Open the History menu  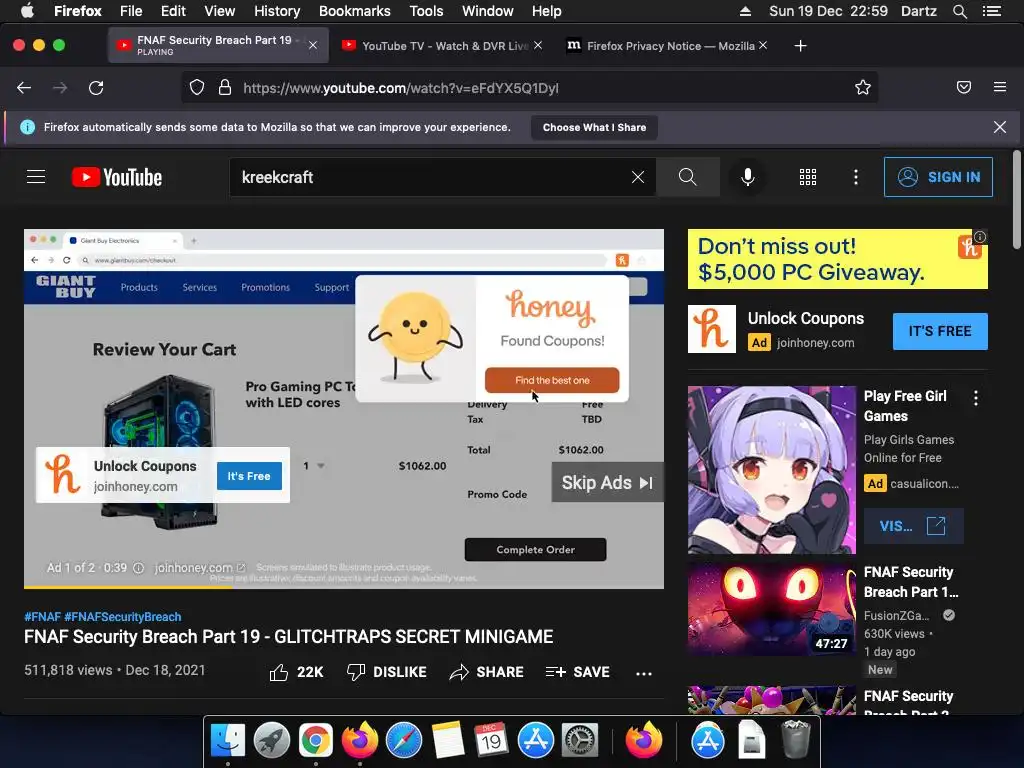(277, 11)
